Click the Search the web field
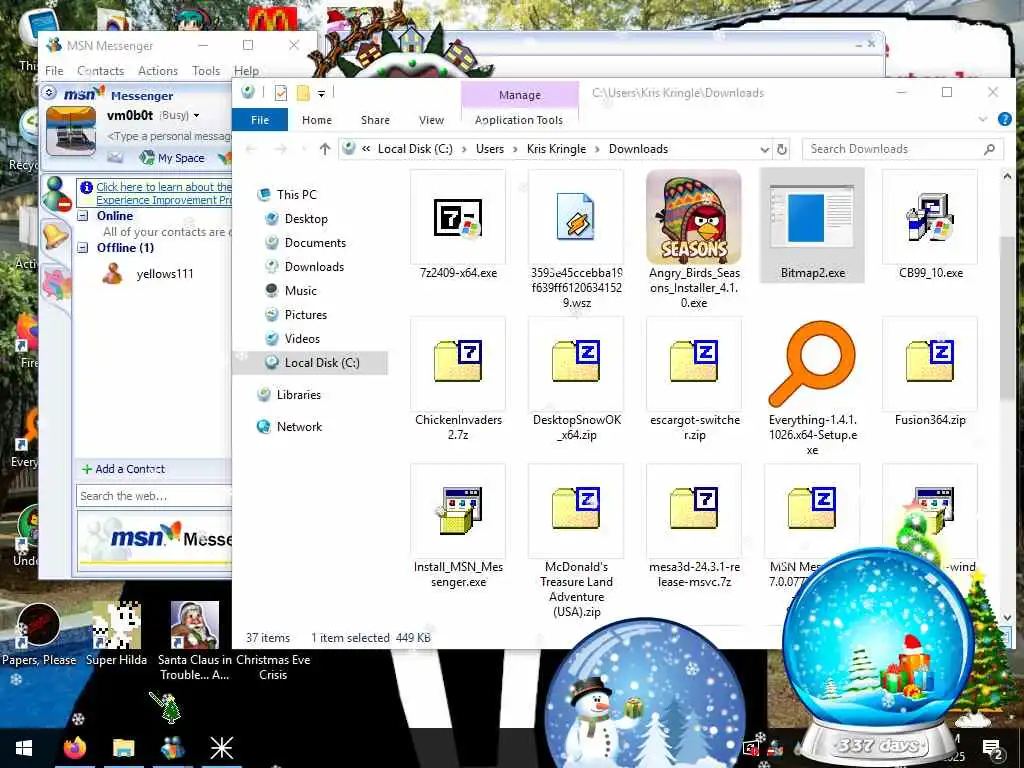Image resolution: width=1024 pixels, height=768 pixels. [154, 496]
